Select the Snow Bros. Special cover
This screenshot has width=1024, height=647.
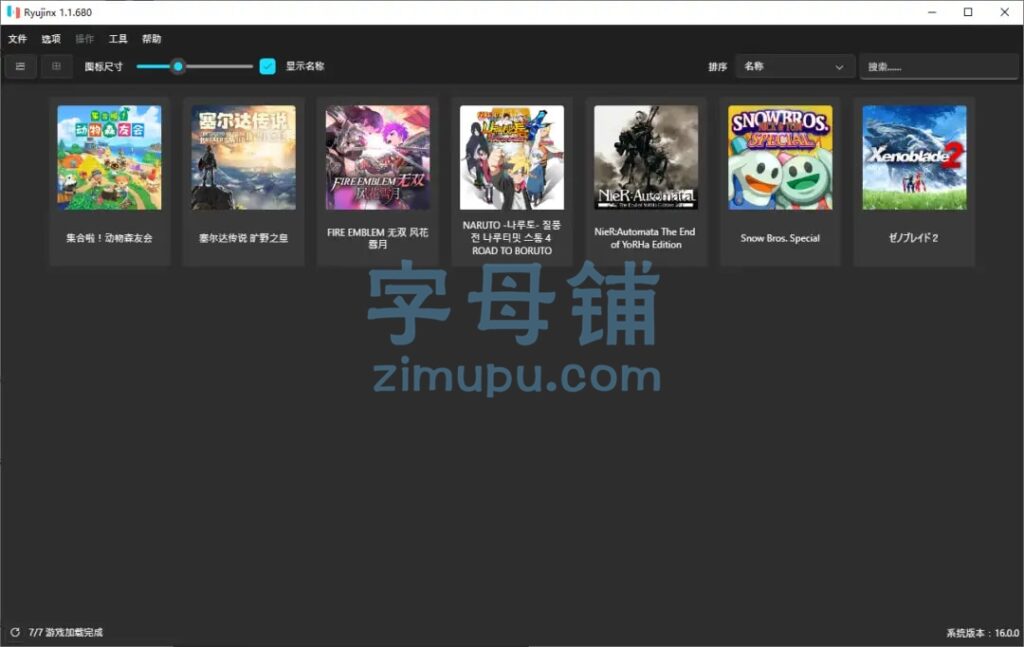[780, 158]
